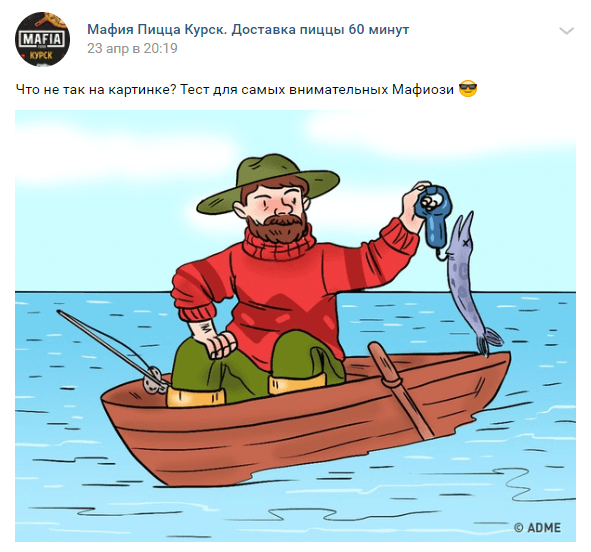Open the post timestamp 23 апр в 20:19
The width and height of the screenshot is (591, 552).
coord(132,49)
